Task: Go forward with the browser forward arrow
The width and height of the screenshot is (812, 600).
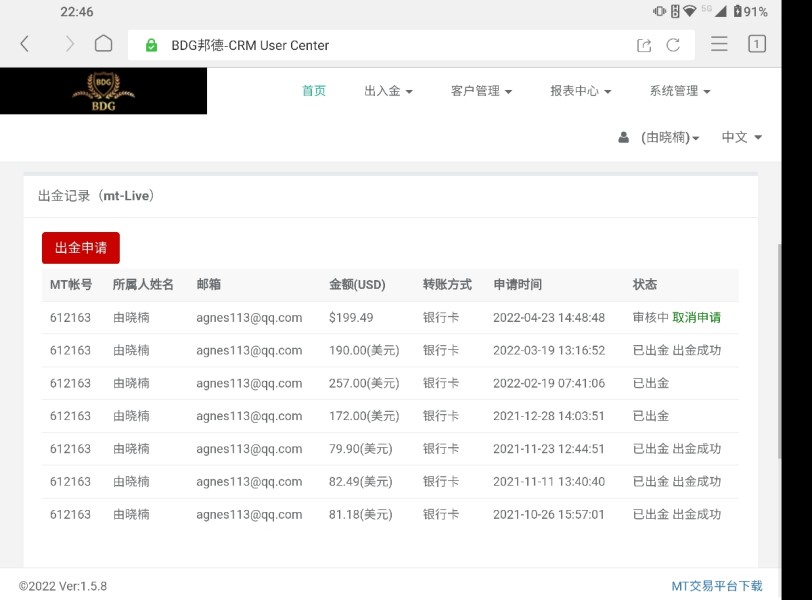Action: [x=69, y=44]
